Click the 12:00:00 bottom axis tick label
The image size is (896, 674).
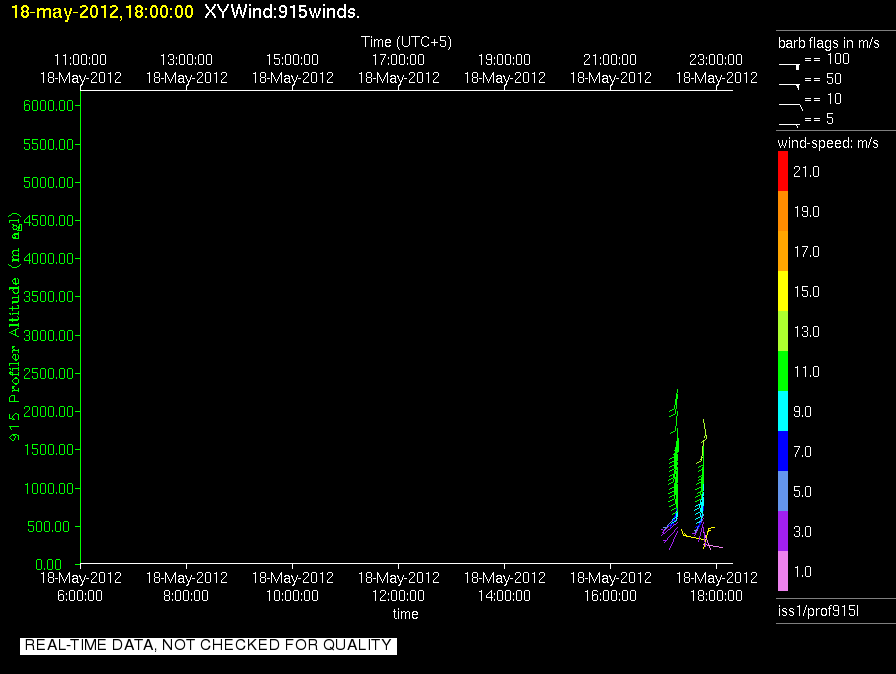(398, 596)
